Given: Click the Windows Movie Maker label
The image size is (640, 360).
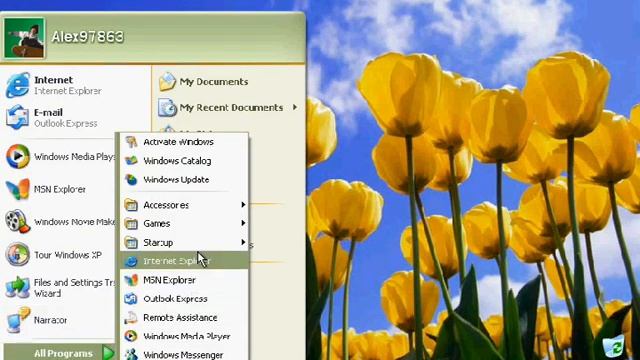Looking at the screenshot, I should [x=75, y=222].
